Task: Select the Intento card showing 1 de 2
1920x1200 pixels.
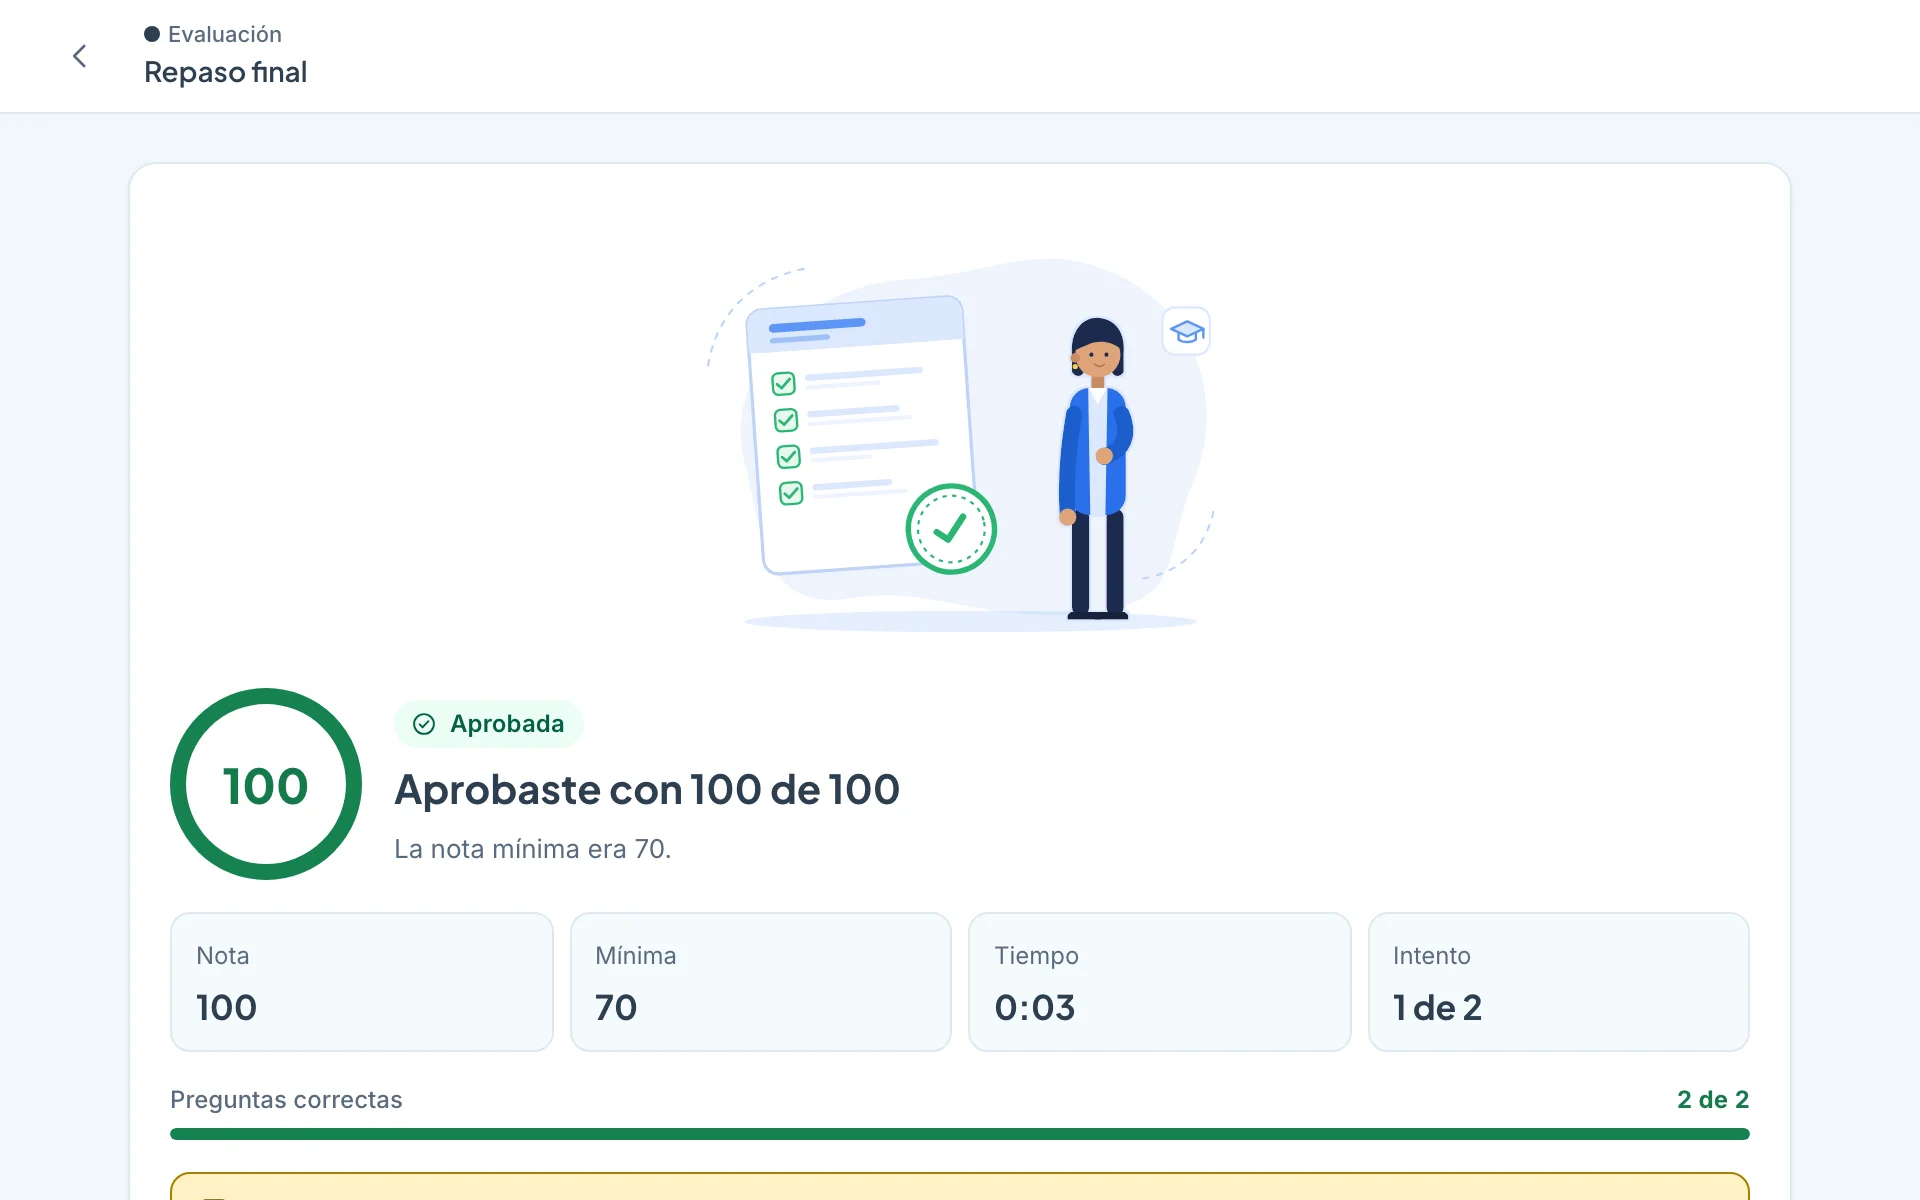Action: click(x=1559, y=982)
